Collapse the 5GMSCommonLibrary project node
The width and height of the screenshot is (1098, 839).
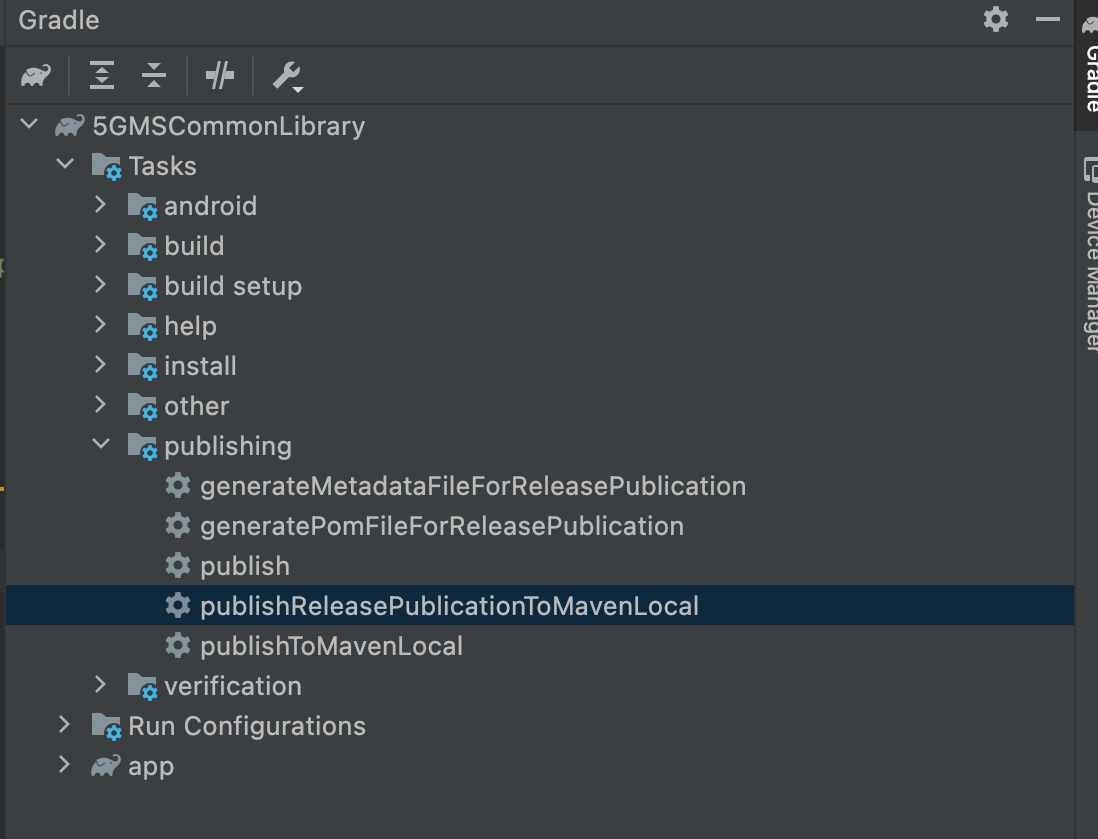click(28, 124)
